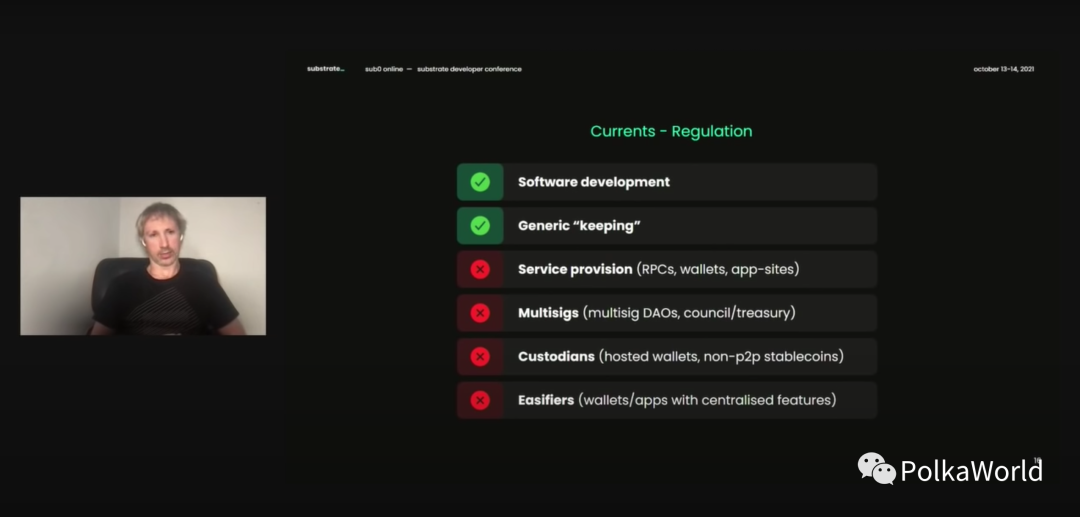Click the red X beside Easifiers

(x=480, y=400)
